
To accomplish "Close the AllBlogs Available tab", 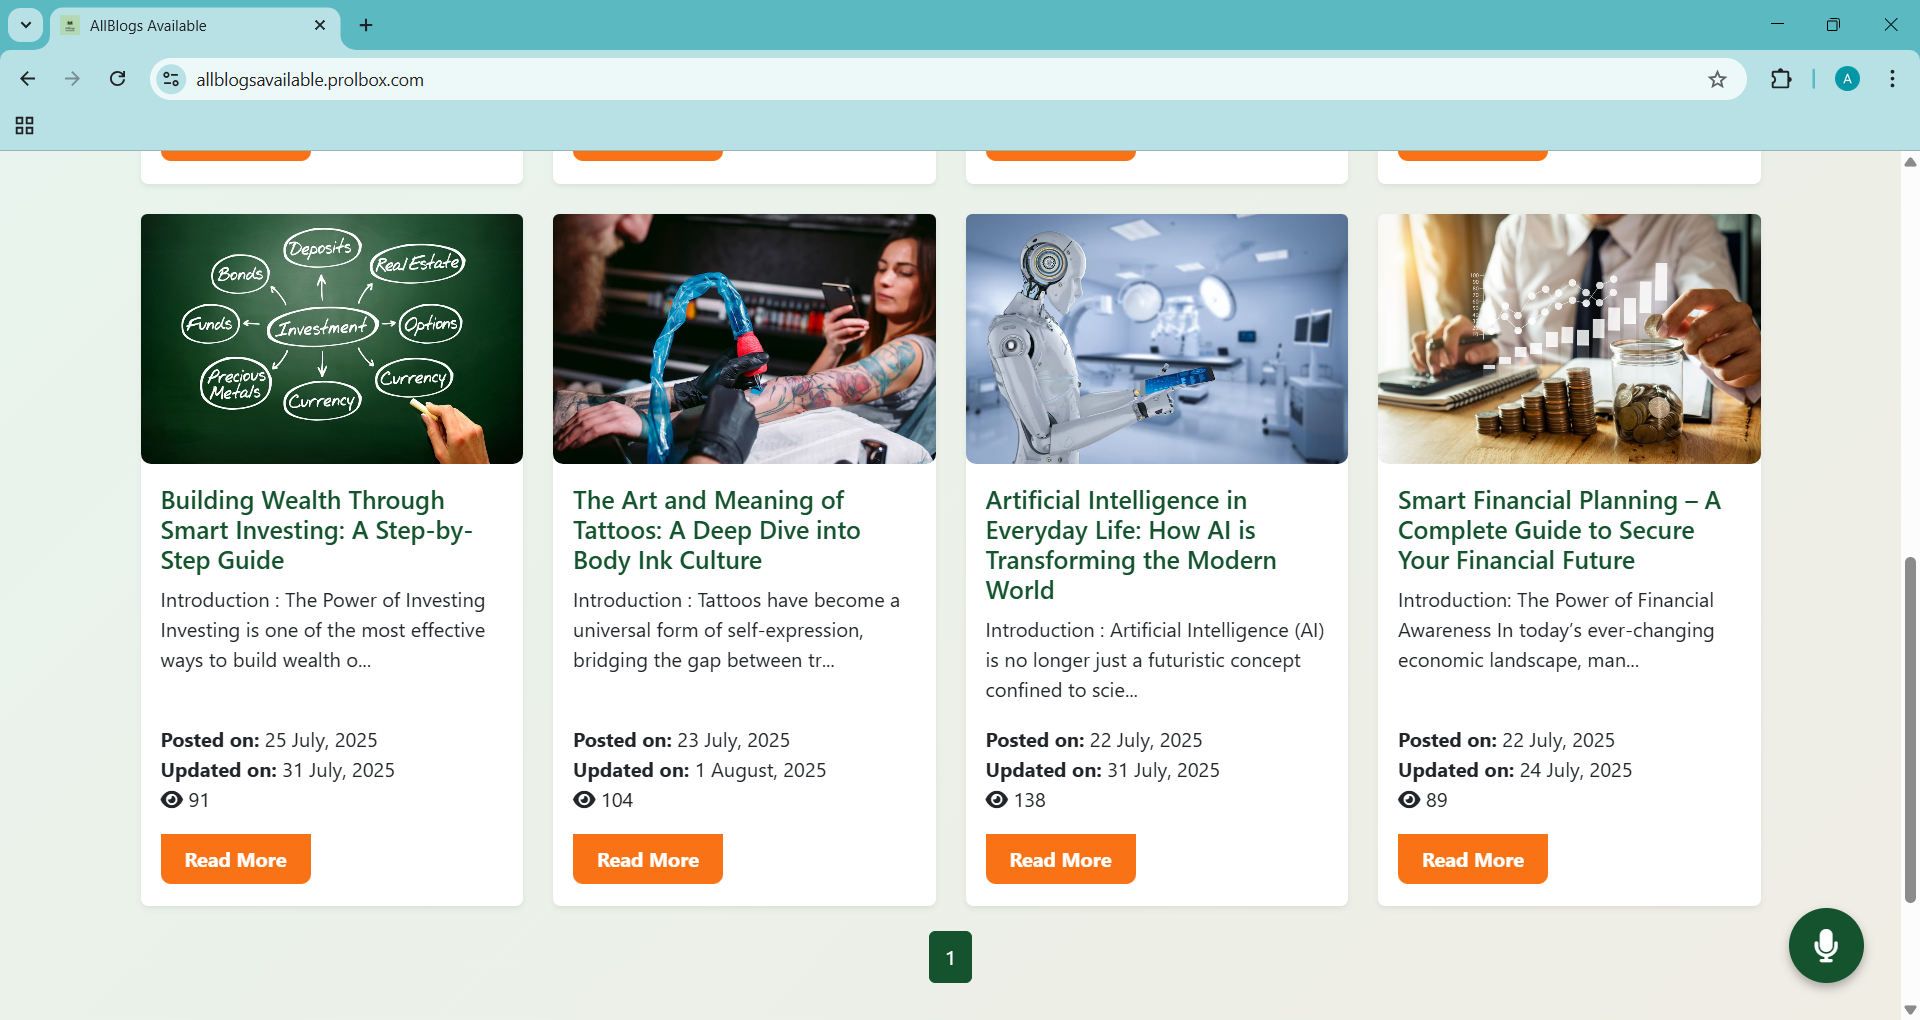I will point(320,25).
